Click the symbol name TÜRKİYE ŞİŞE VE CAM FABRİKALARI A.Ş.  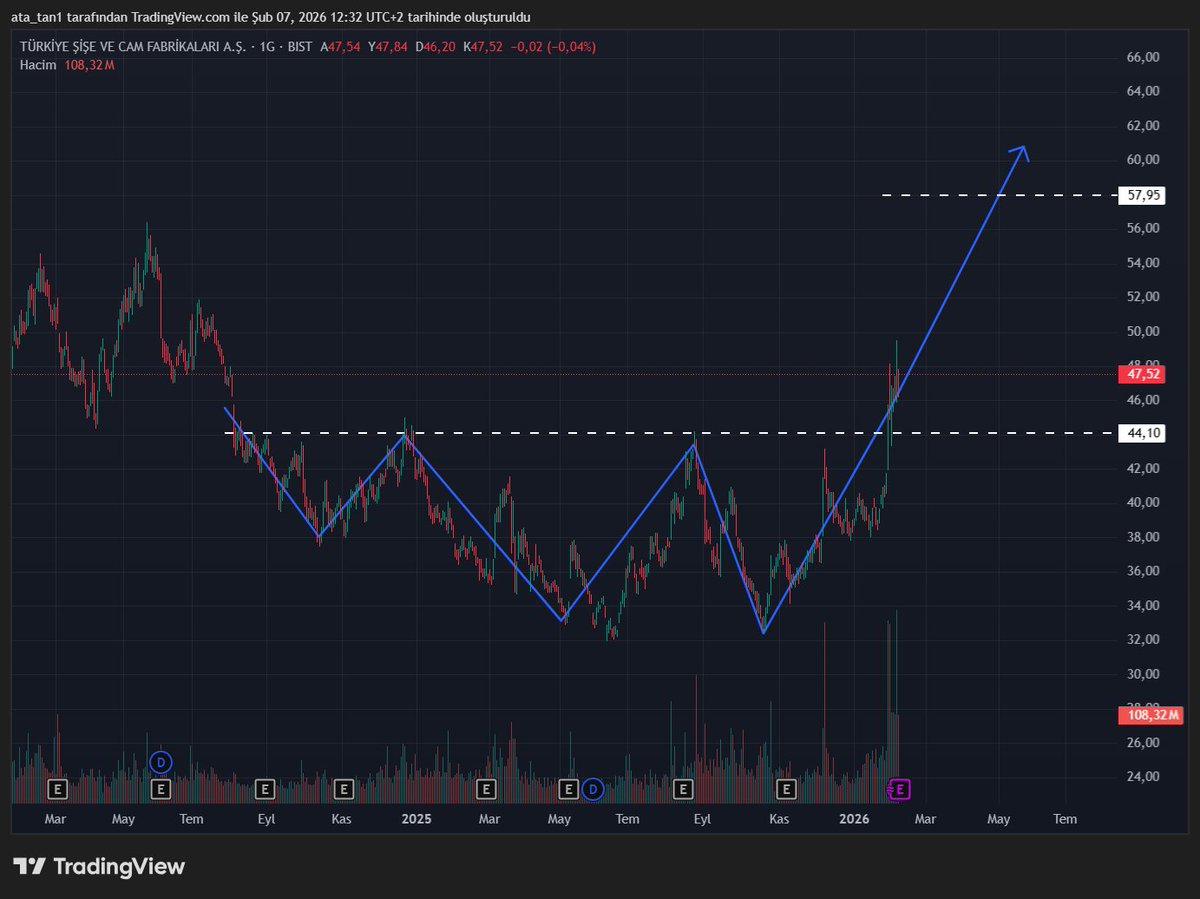point(132,47)
